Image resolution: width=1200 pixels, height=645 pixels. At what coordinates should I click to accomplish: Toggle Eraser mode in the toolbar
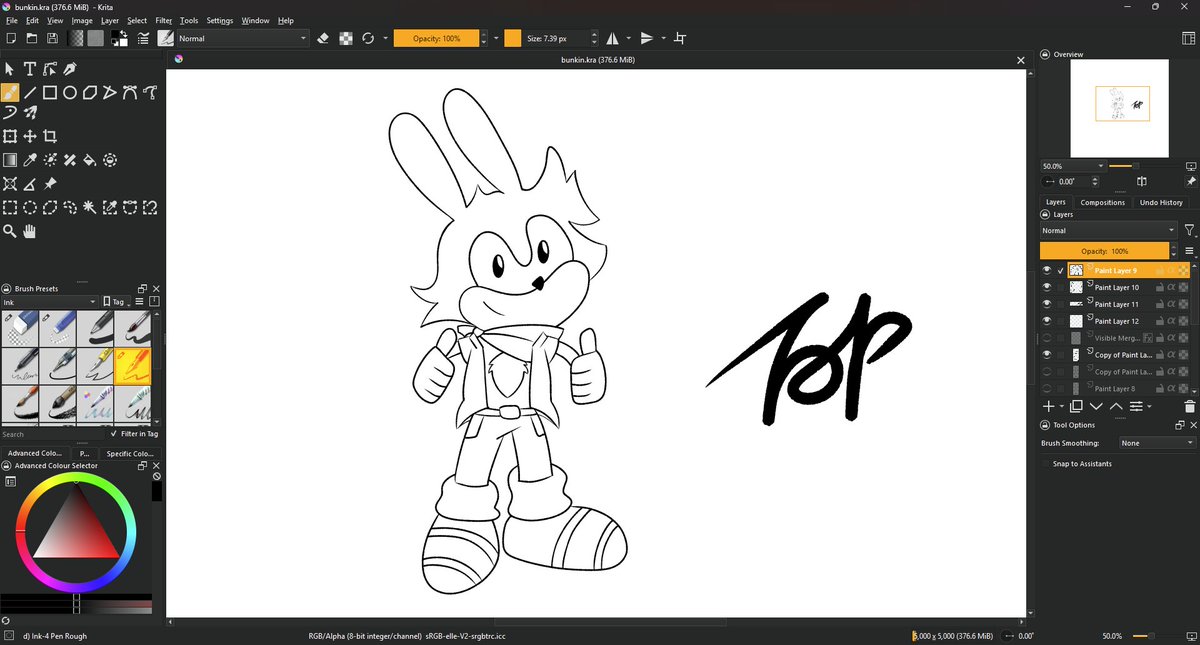coord(323,38)
